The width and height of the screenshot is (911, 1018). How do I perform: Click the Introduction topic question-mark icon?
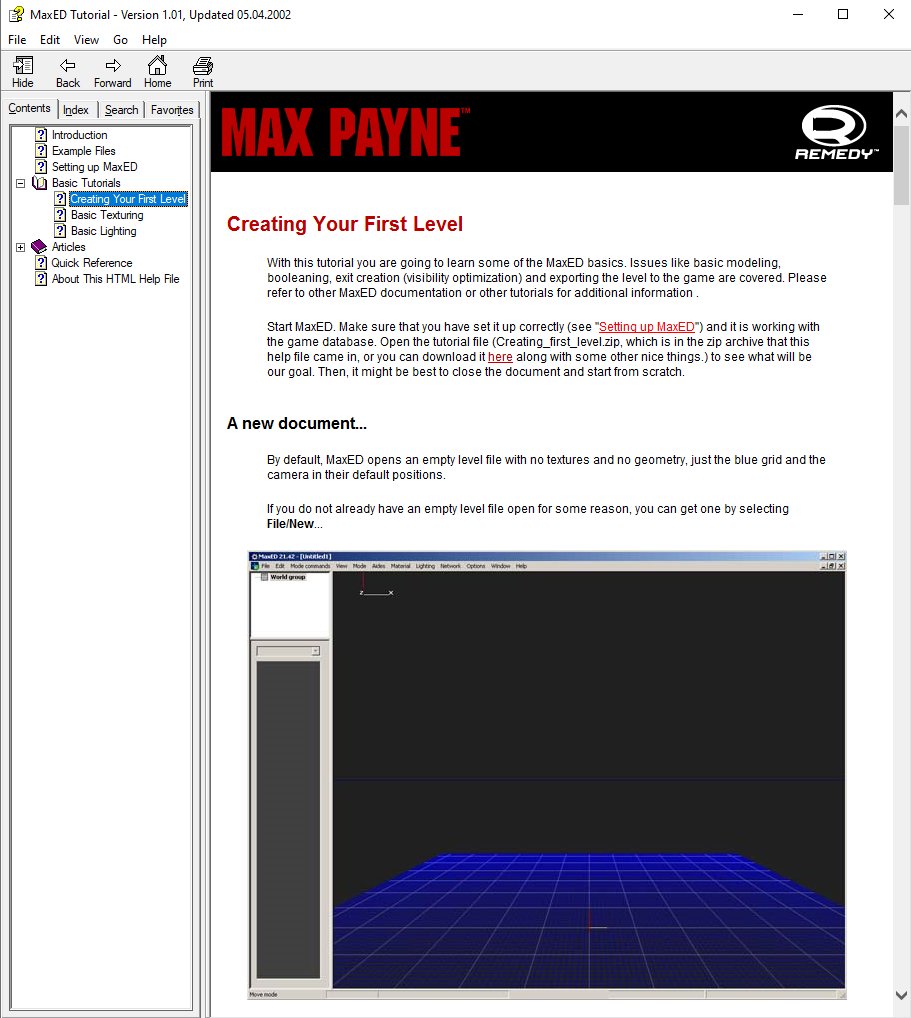pyautogui.click(x=41, y=134)
